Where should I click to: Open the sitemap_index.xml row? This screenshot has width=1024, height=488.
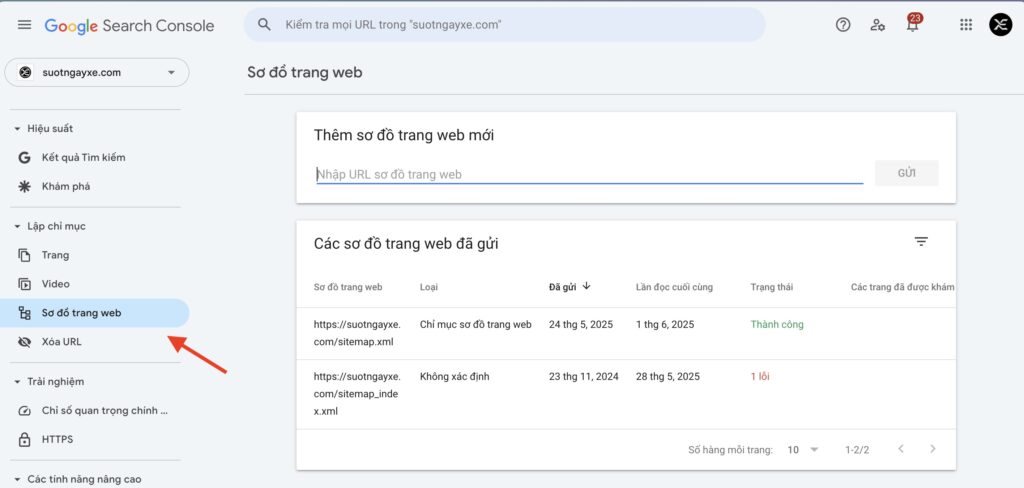[626, 395]
